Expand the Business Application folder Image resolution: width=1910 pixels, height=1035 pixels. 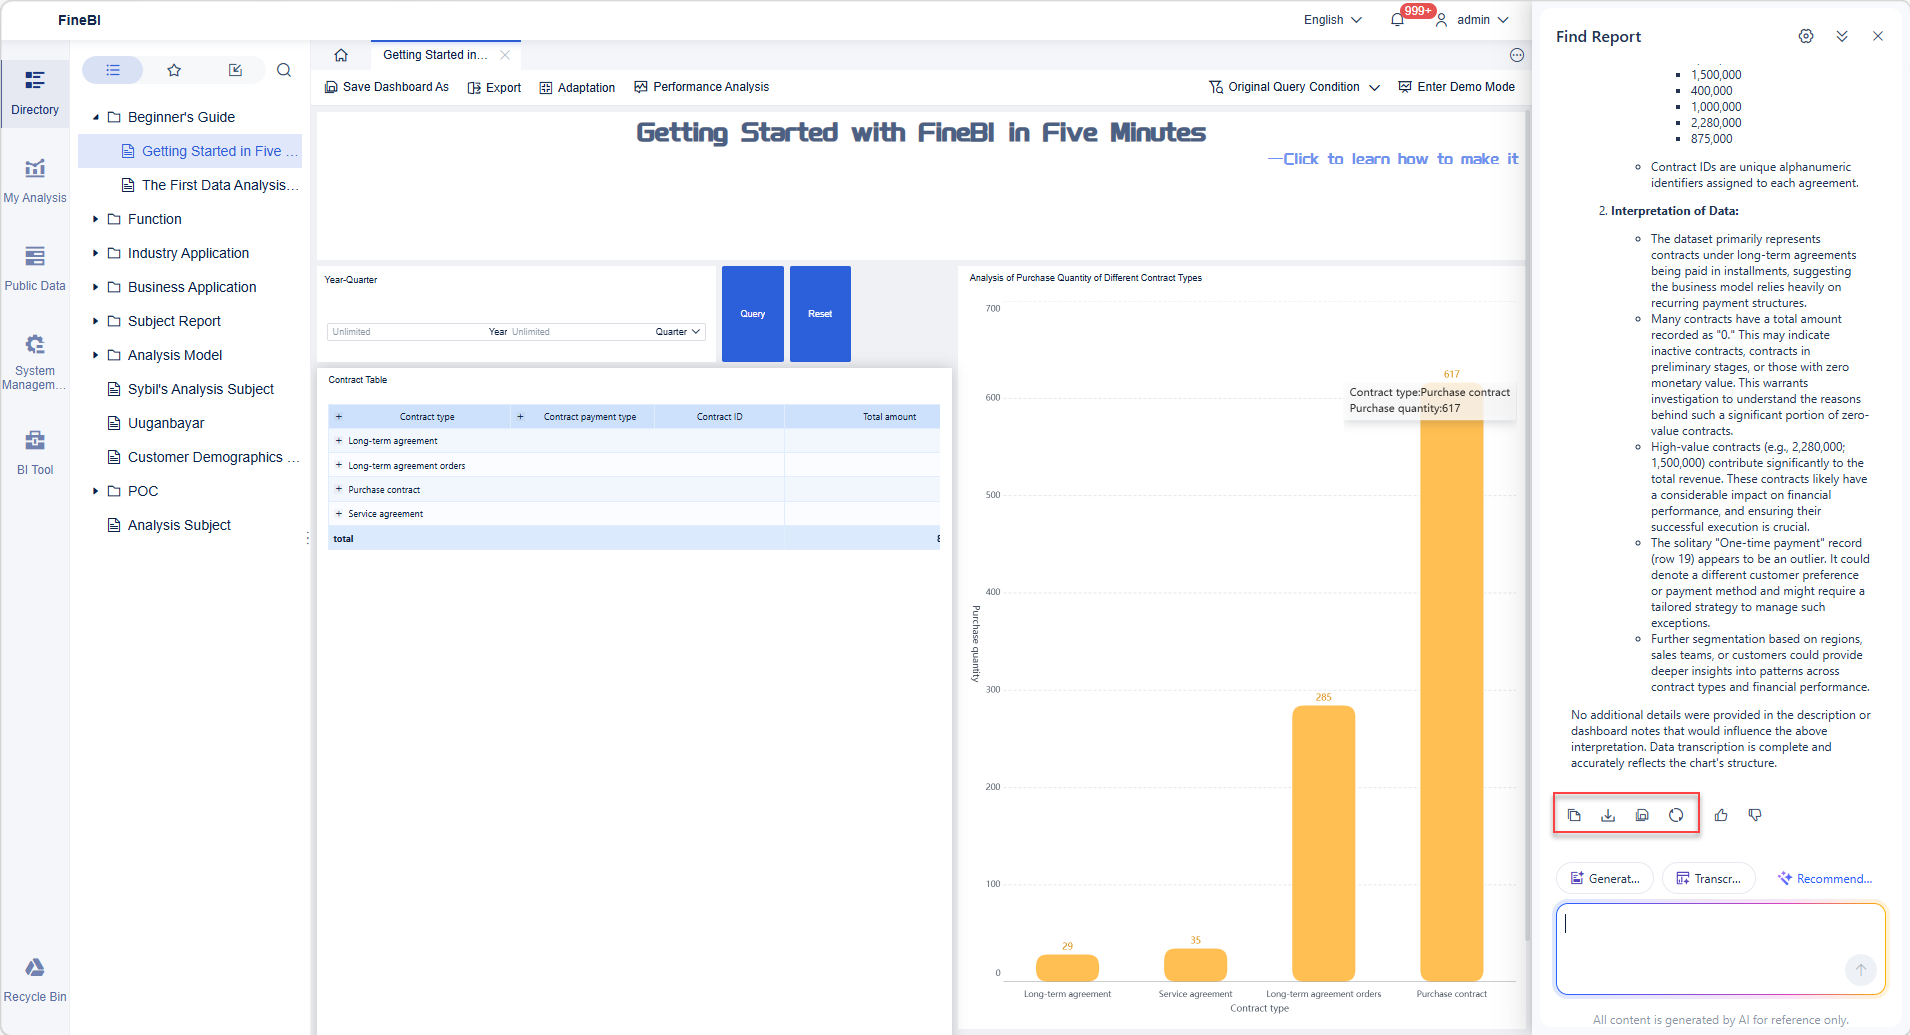point(96,287)
